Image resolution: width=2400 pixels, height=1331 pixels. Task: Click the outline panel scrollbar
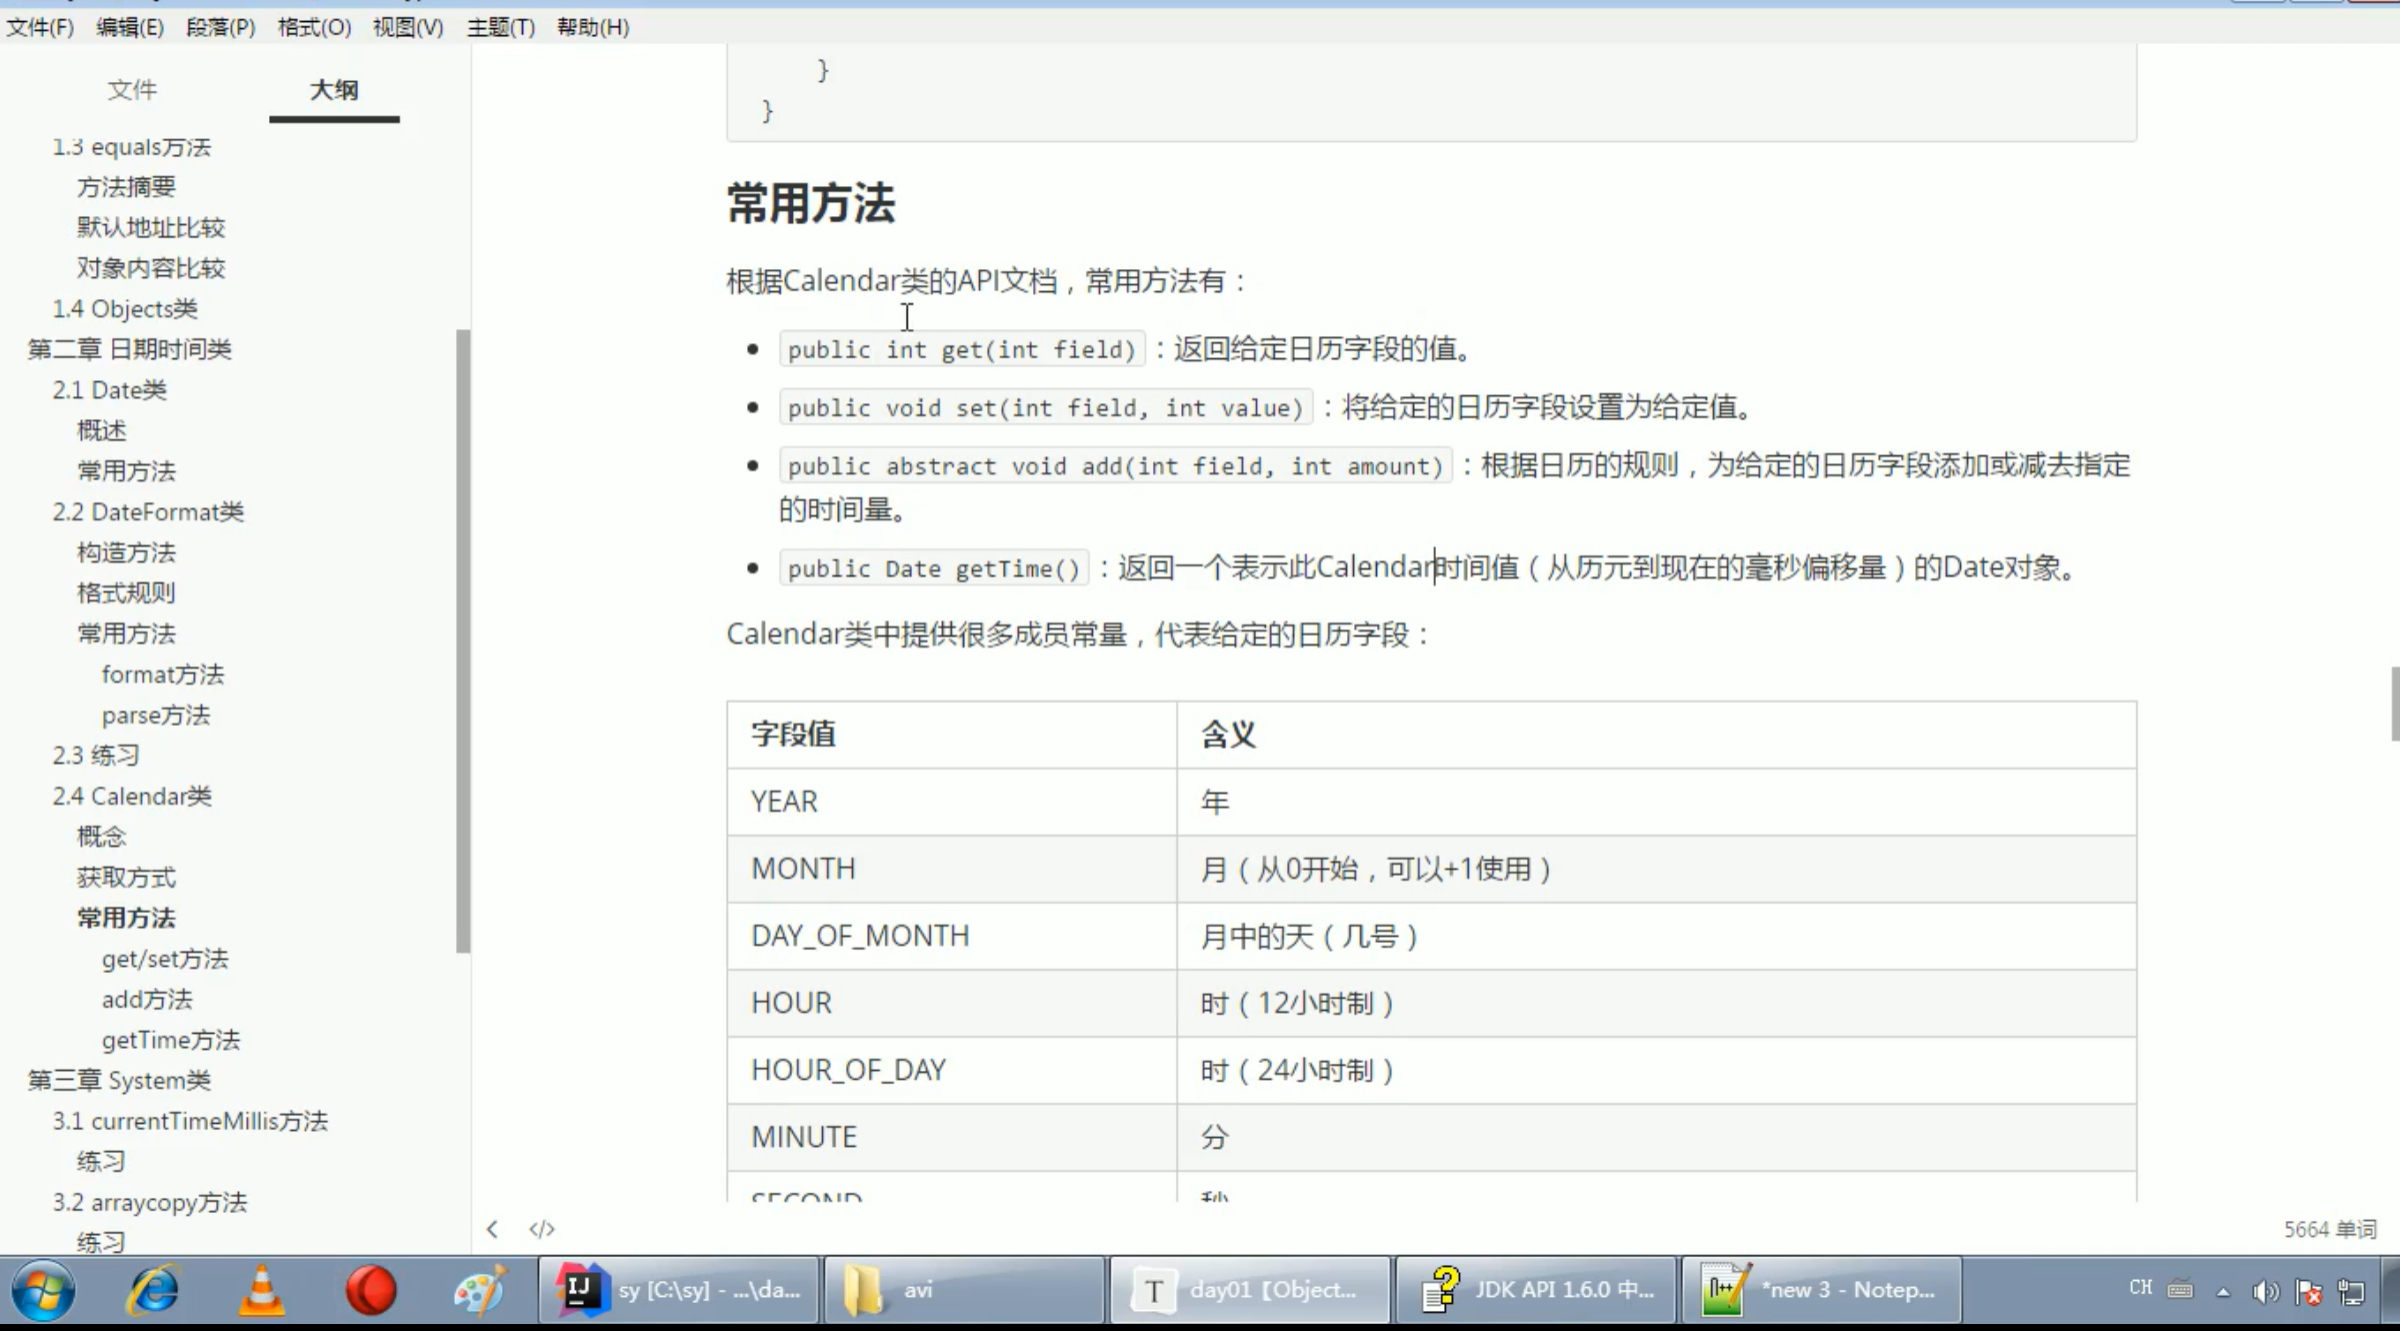coord(463,640)
